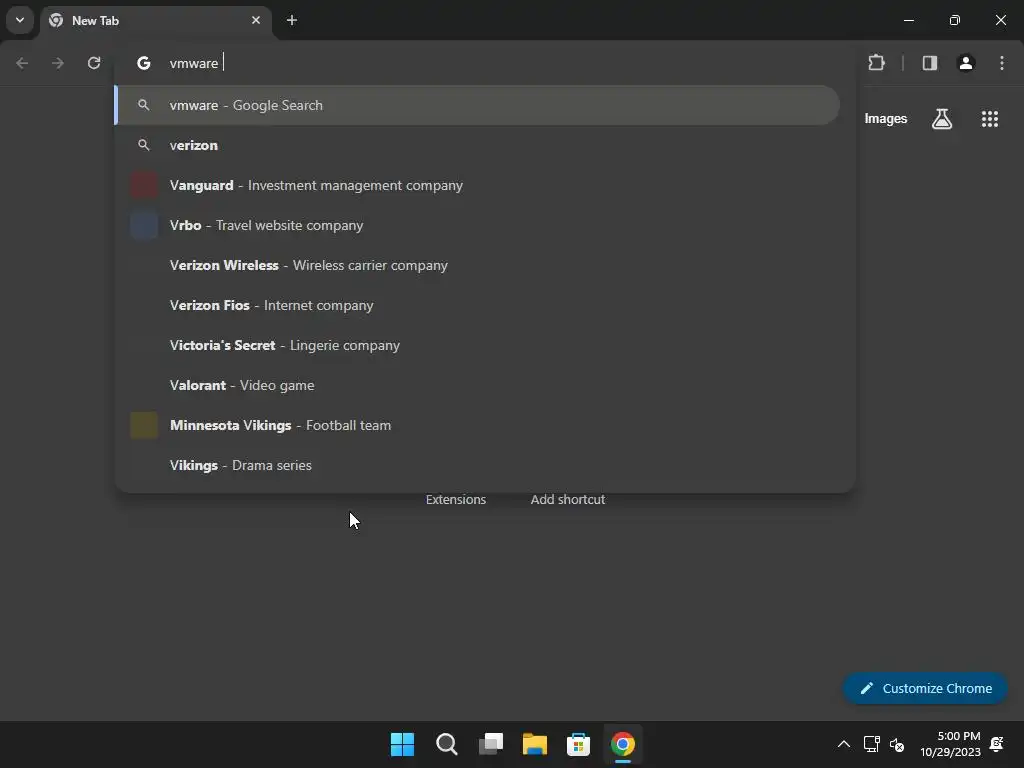The image size is (1024, 768).
Task: Open Task View on the taskbar
Action: coord(490,744)
